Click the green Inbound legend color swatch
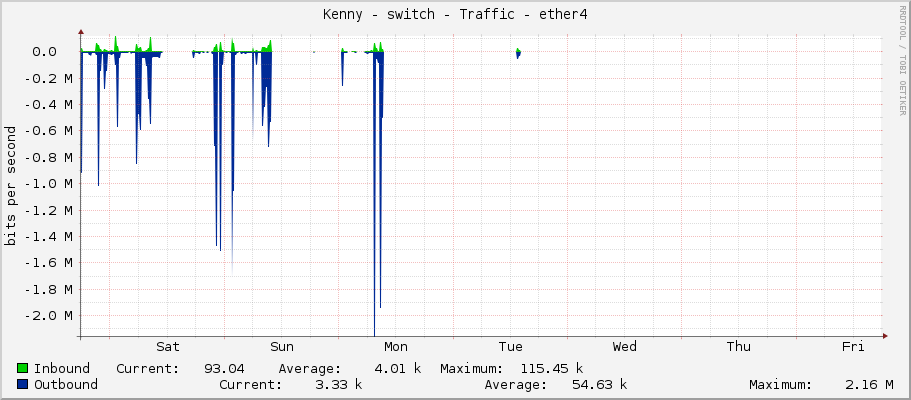Screen dimensions: 911x400 pos(23,369)
